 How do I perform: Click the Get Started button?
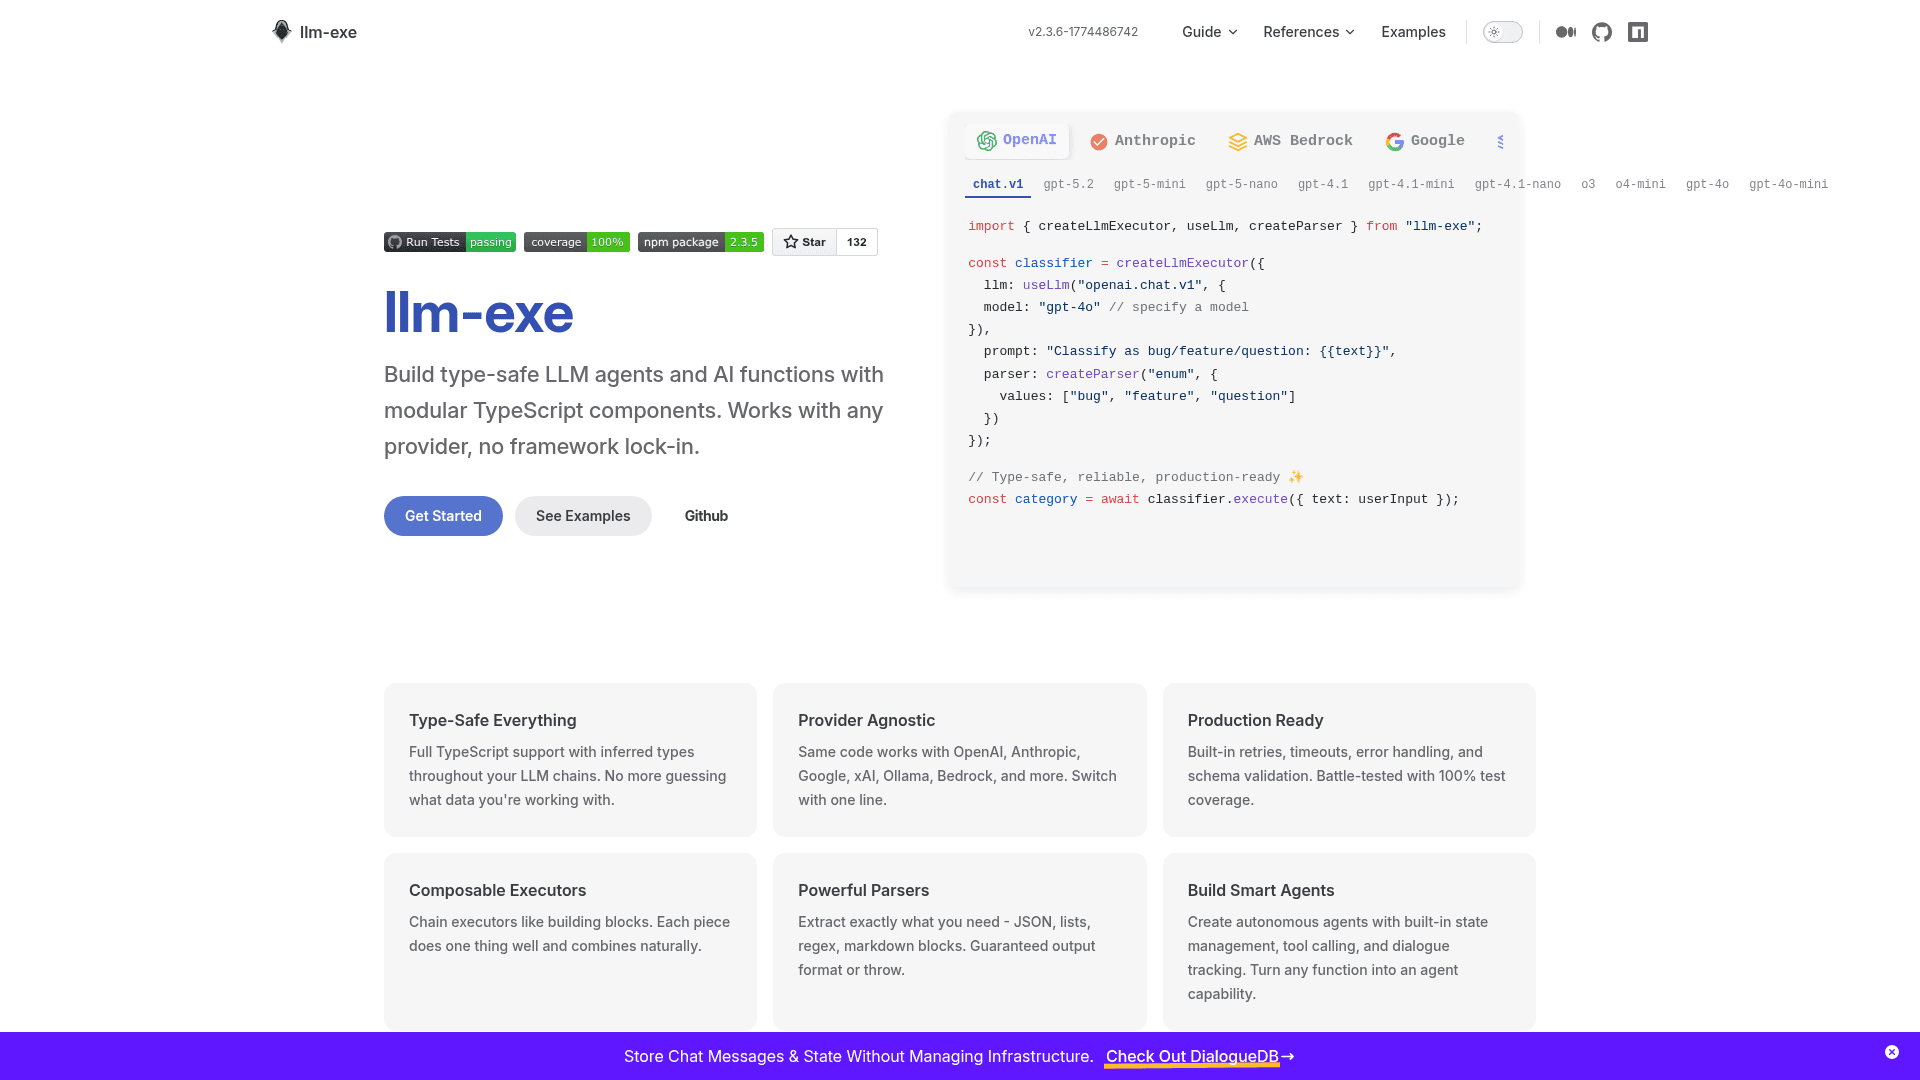tap(443, 516)
